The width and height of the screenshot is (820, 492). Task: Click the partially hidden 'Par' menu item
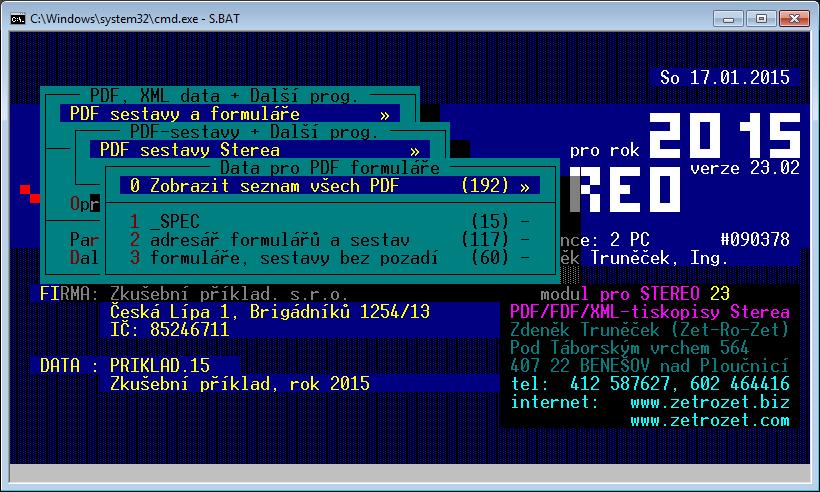click(x=84, y=239)
